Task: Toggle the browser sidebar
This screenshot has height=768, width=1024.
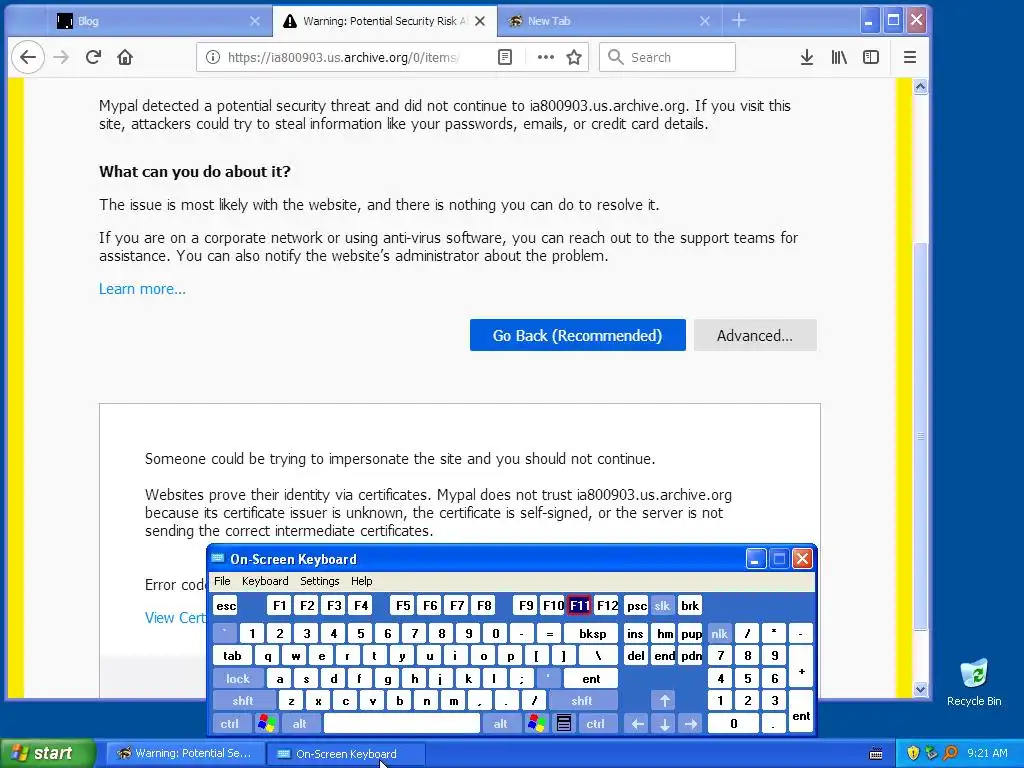Action: (x=871, y=57)
